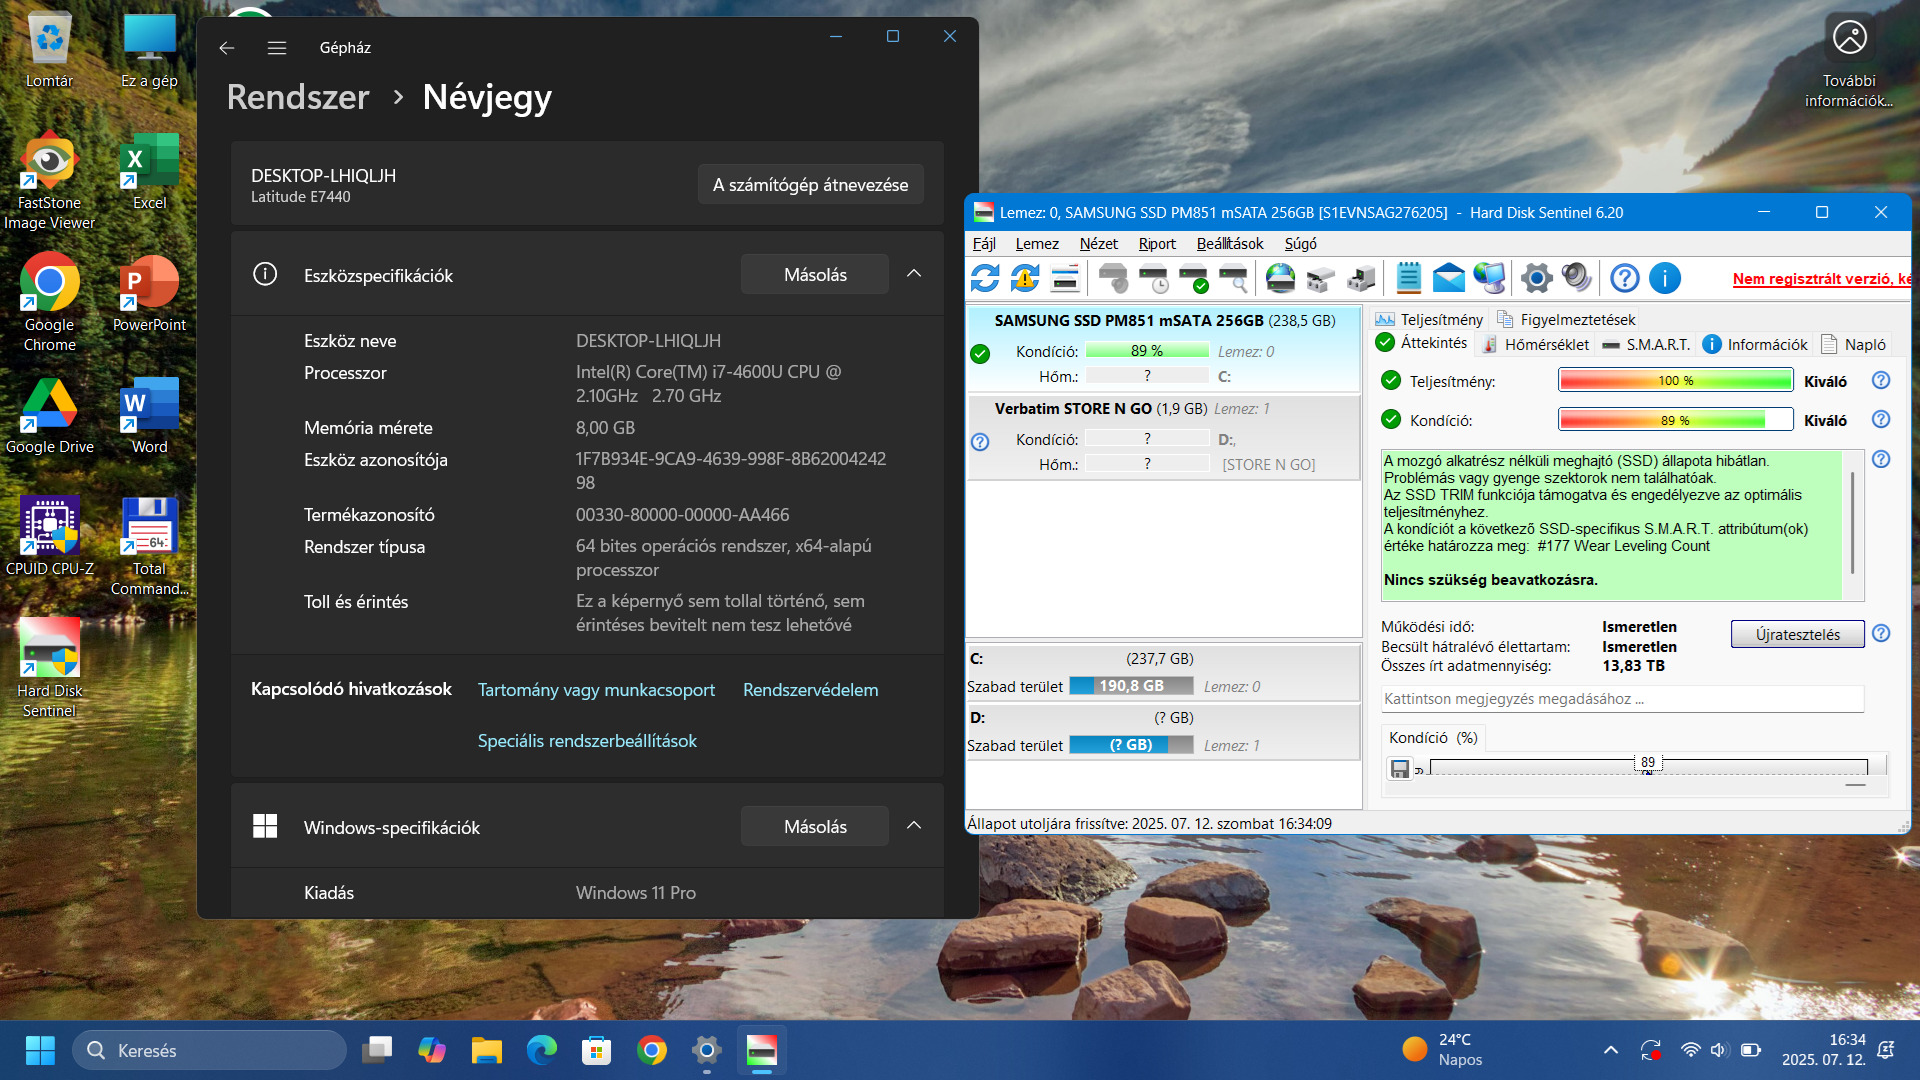Viewport: 1920px width, 1080px height.
Task: Click the email envelope toolbar icon
Action: click(x=1448, y=278)
